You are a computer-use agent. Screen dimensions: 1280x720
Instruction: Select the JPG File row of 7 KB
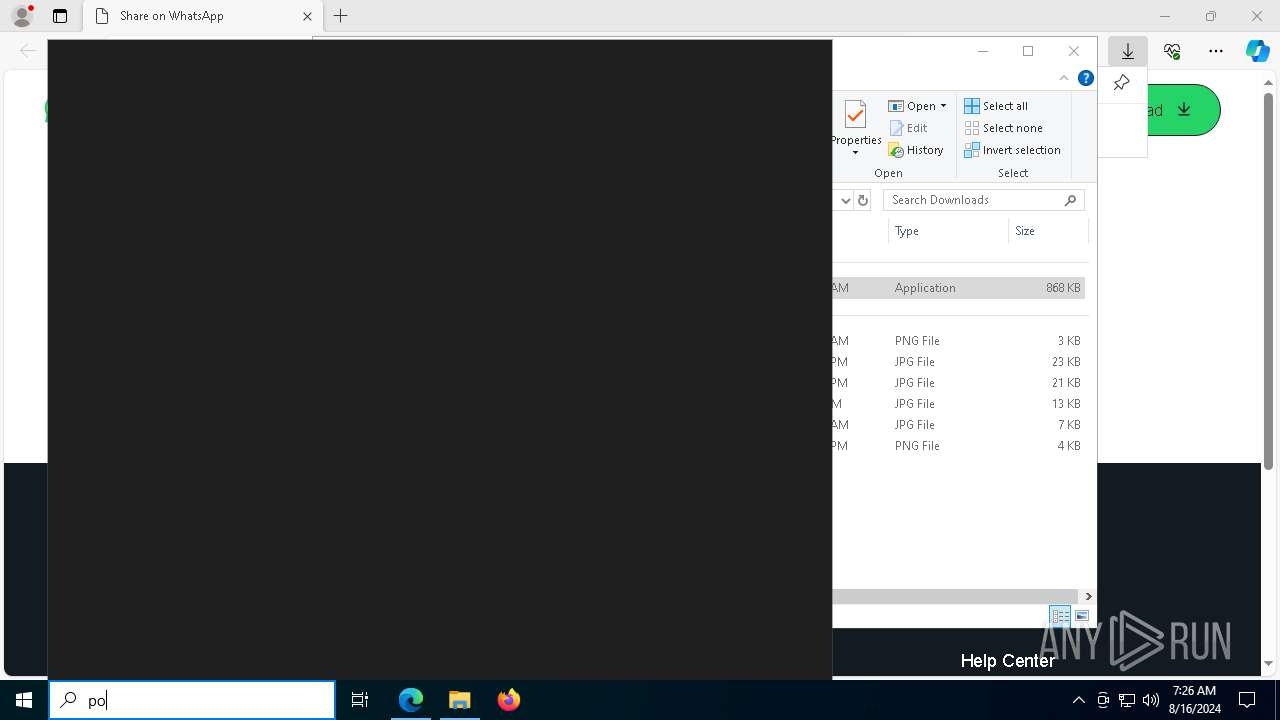[x=958, y=425]
